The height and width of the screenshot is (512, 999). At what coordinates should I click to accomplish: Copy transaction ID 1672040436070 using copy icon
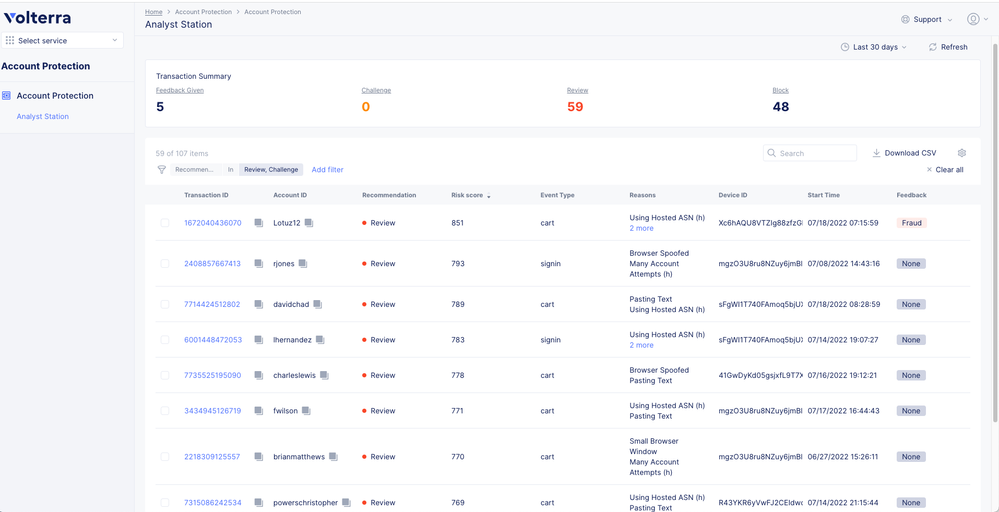[258, 223]
